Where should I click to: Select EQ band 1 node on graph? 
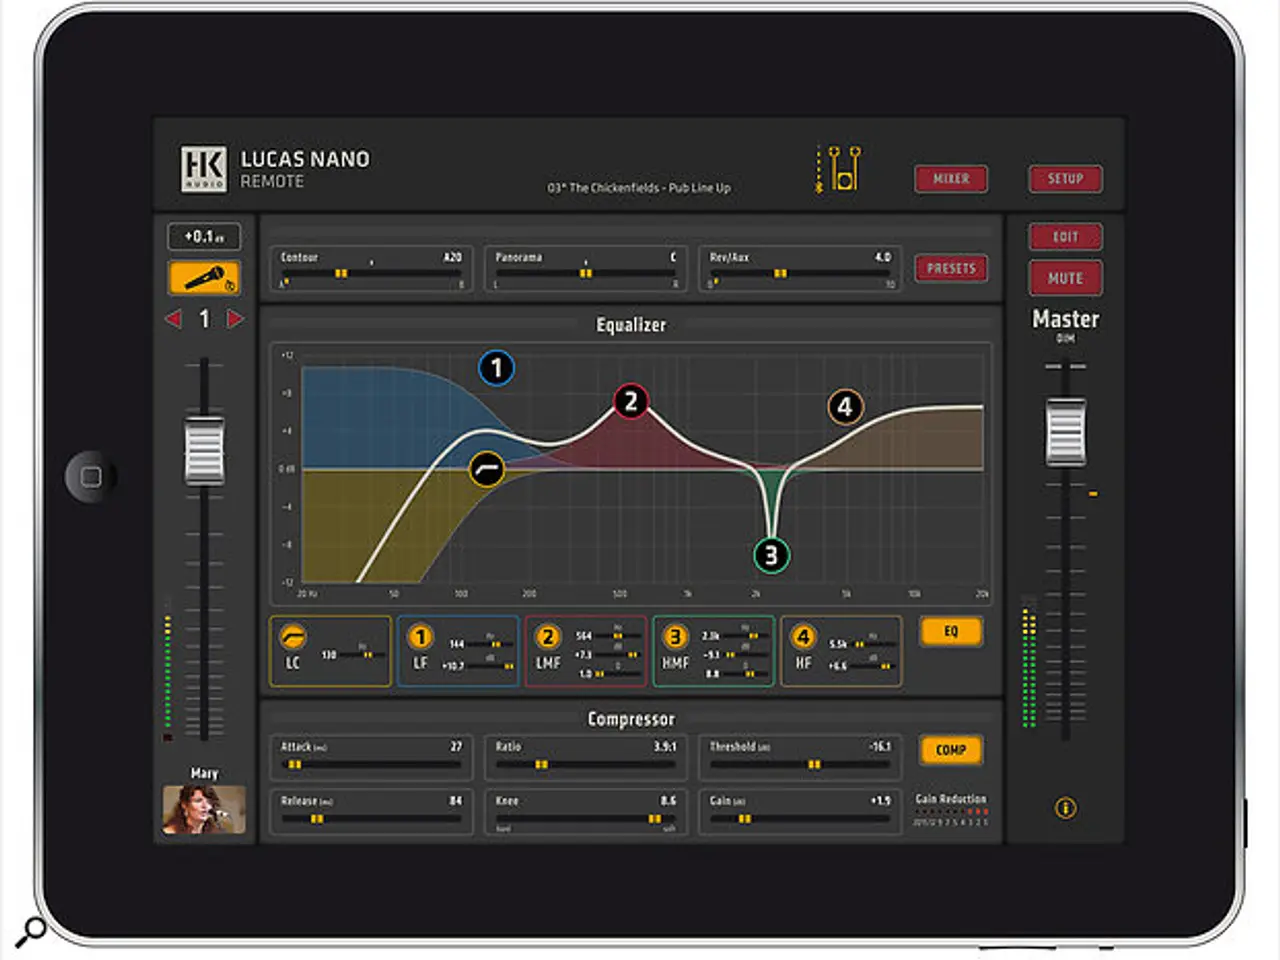pyautogui.click(x=496, y=368)
